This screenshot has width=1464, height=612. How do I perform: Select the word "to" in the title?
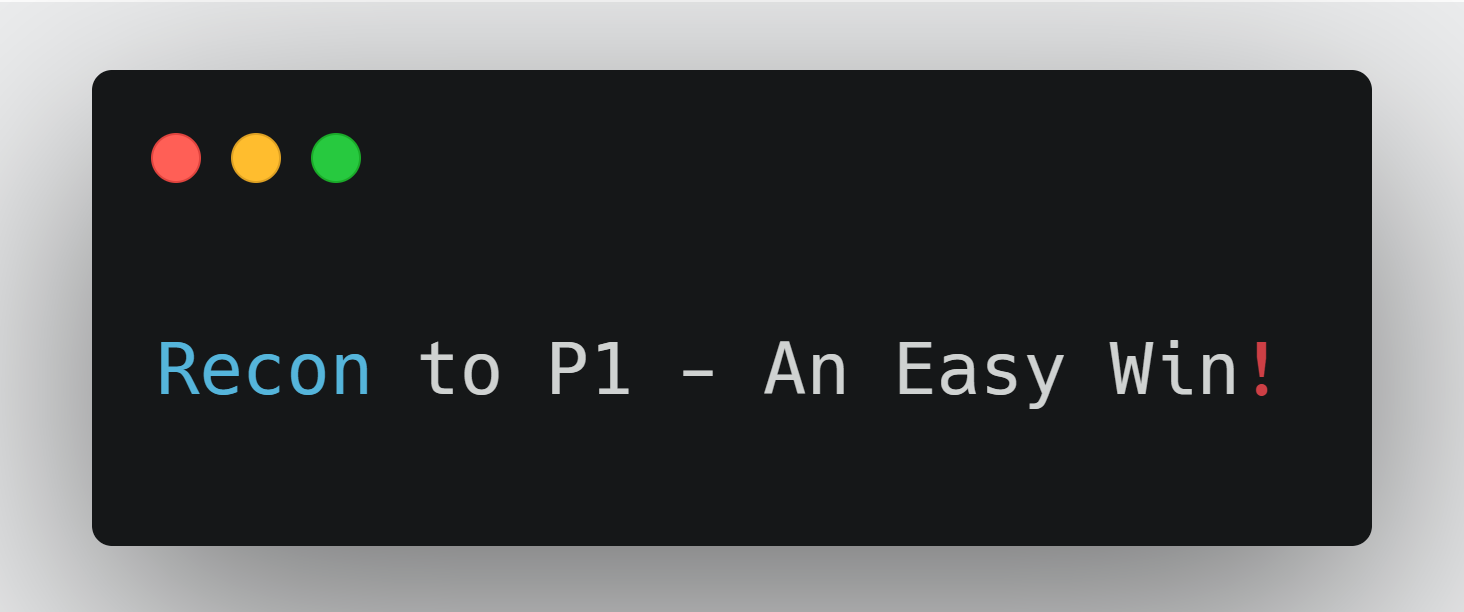tap(458, 371)
